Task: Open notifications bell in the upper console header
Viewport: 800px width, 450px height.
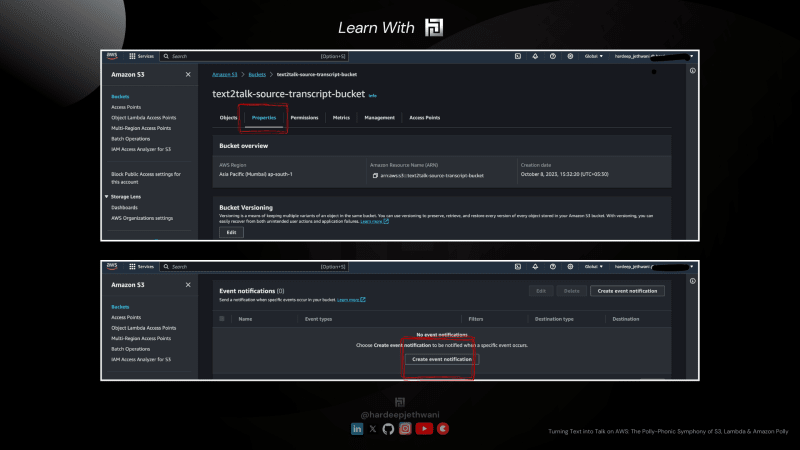Action: click(535, 56)
